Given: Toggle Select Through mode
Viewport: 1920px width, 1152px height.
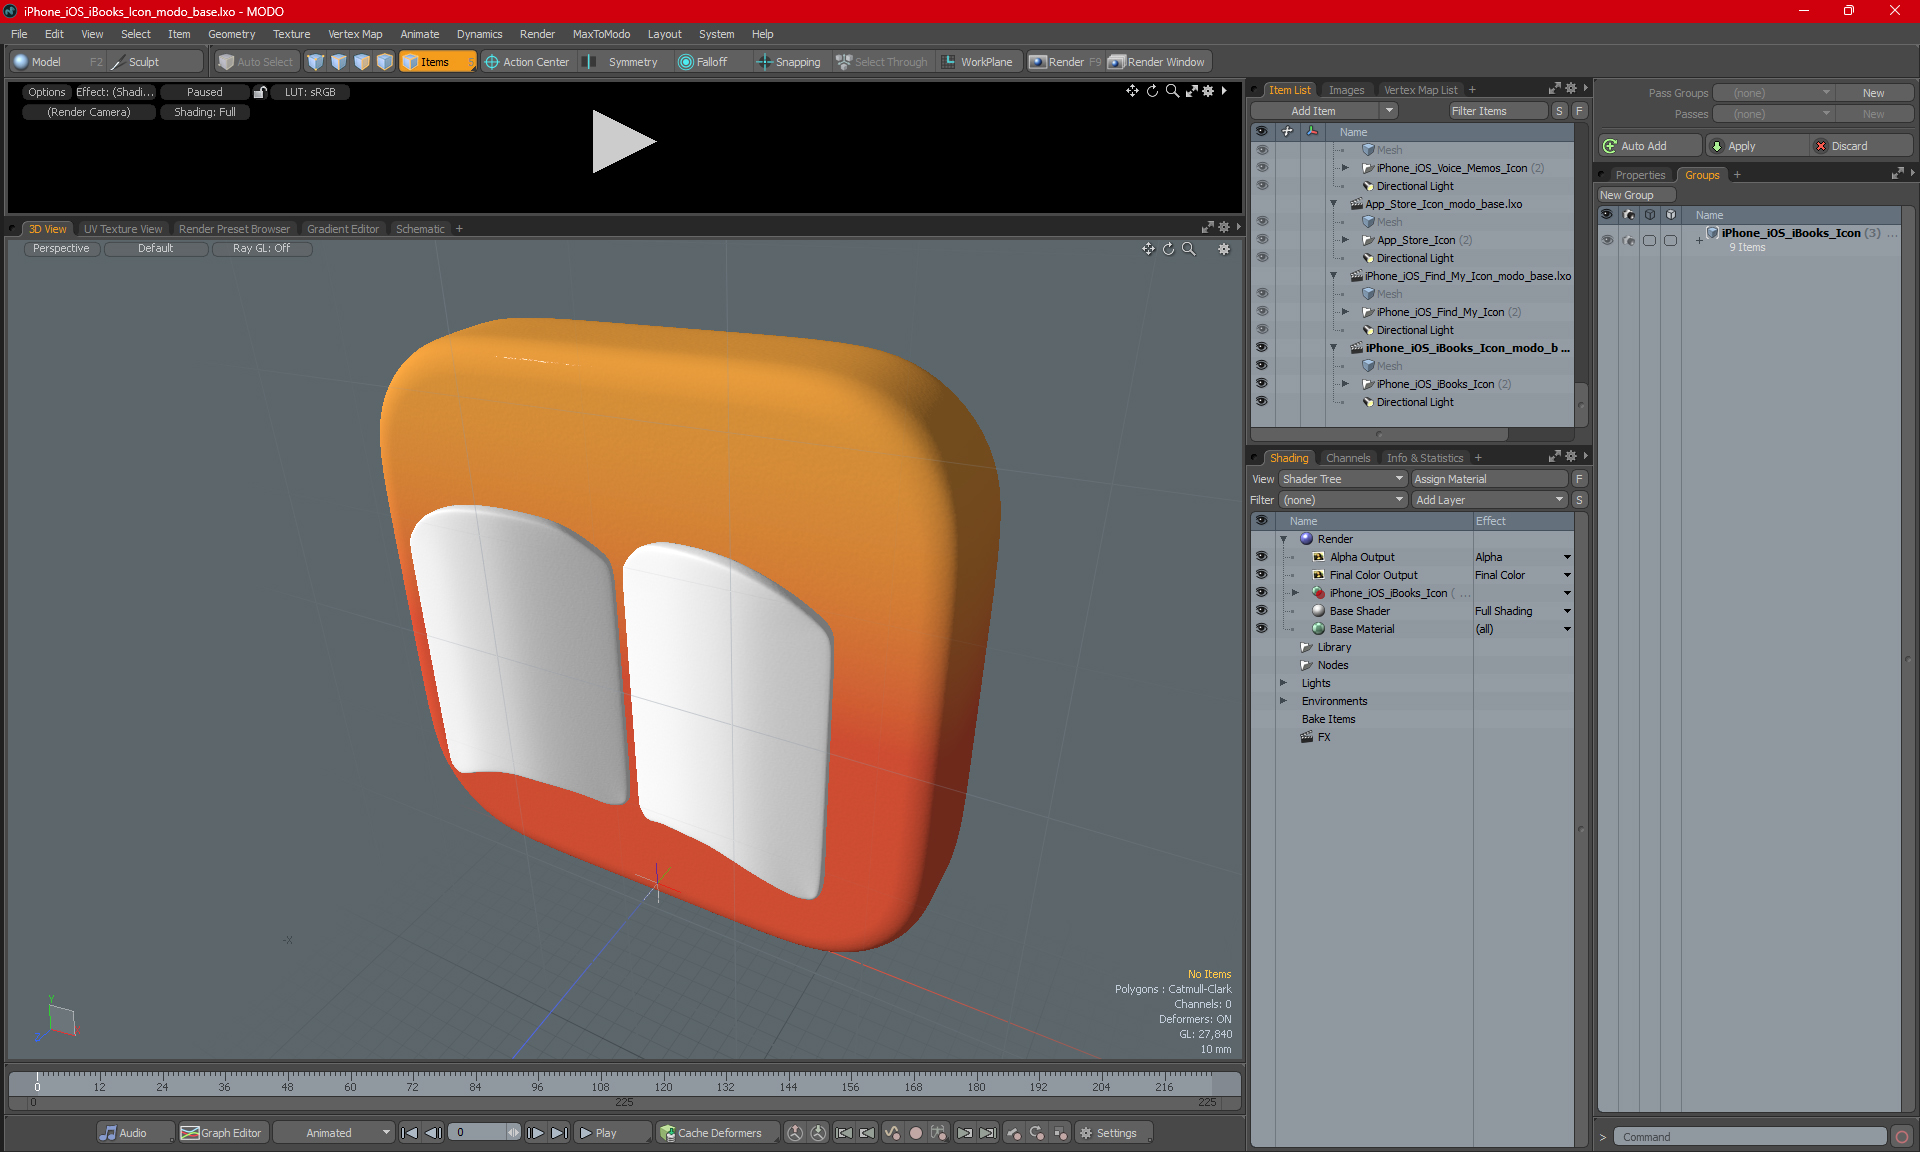Looking at the screenshot, I should (882, 62).
